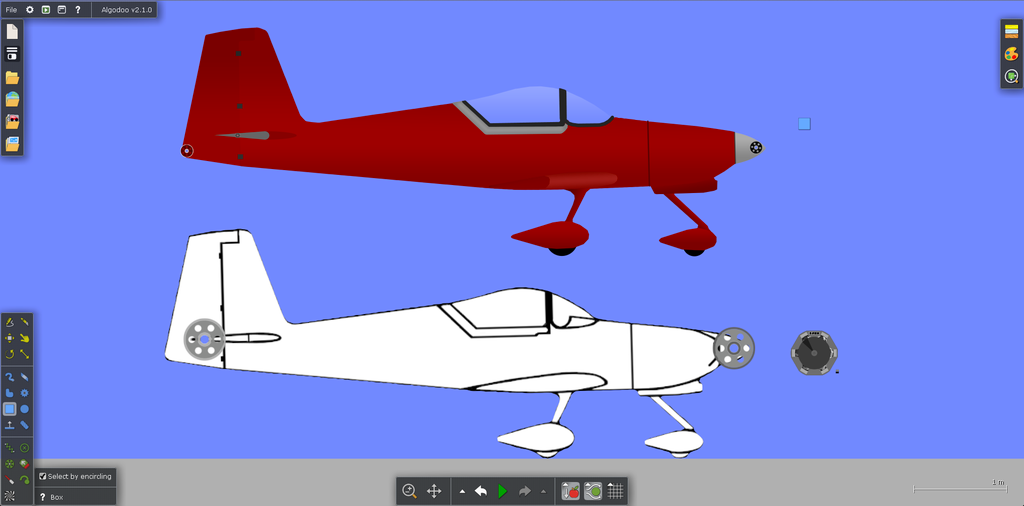Viewport: 1024px width, 506px height.
Task: Click the Zoom tool in bottom bar
Action: pos(409,491)
